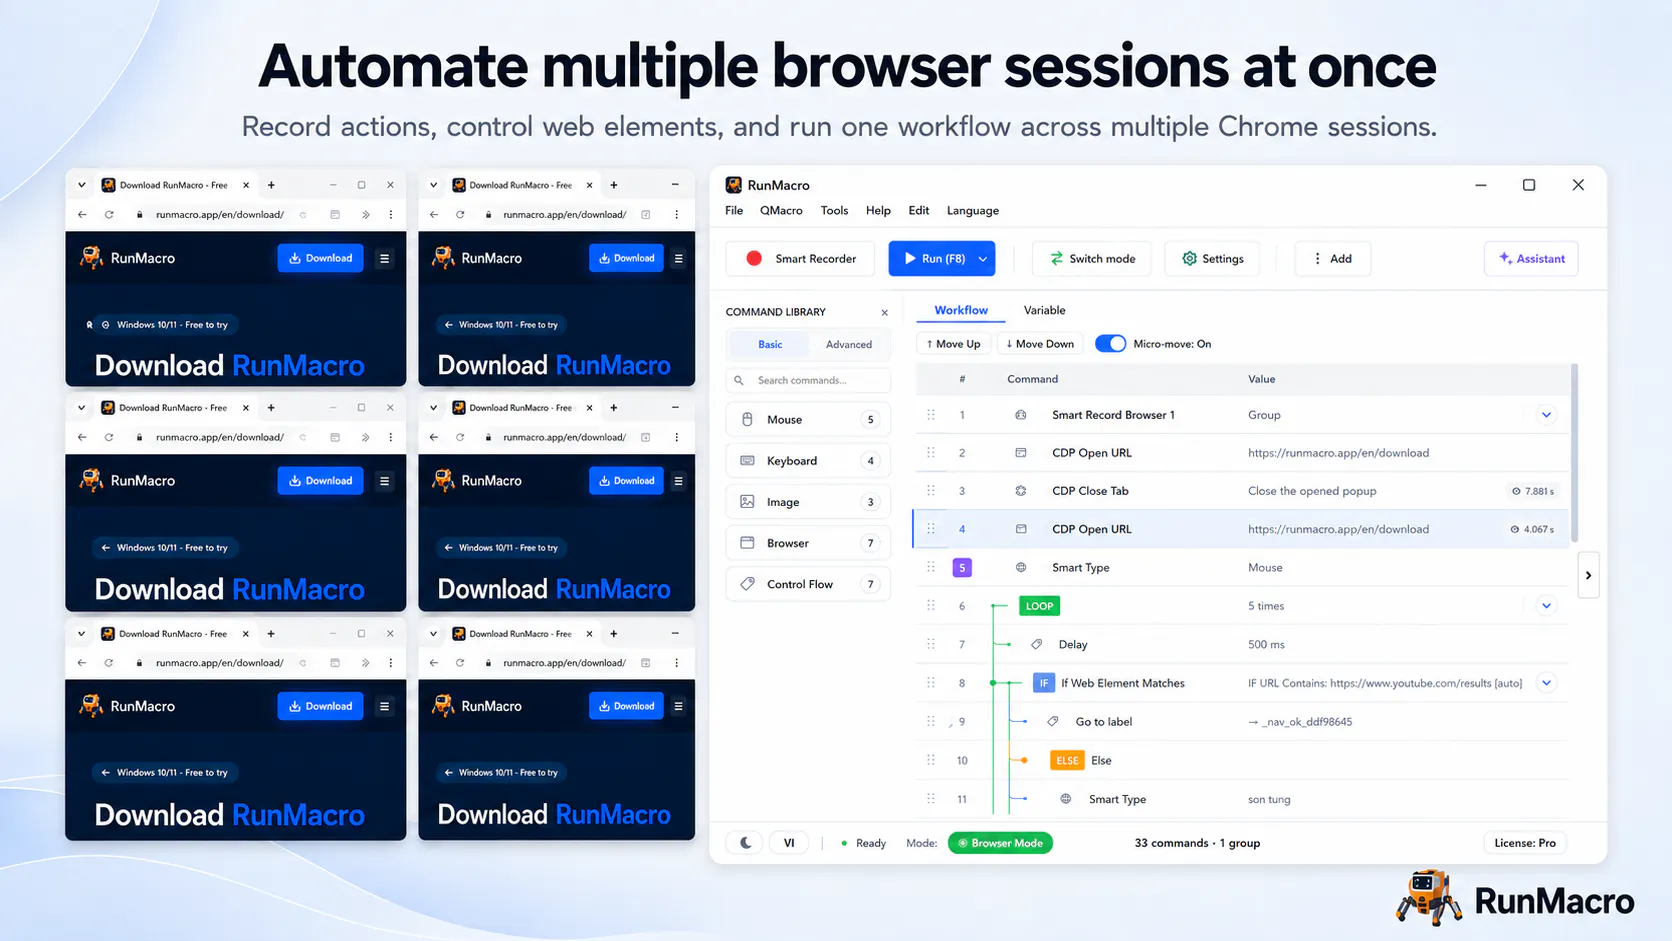Select the 'son tung' value cell

click(x=1269, y=800)
